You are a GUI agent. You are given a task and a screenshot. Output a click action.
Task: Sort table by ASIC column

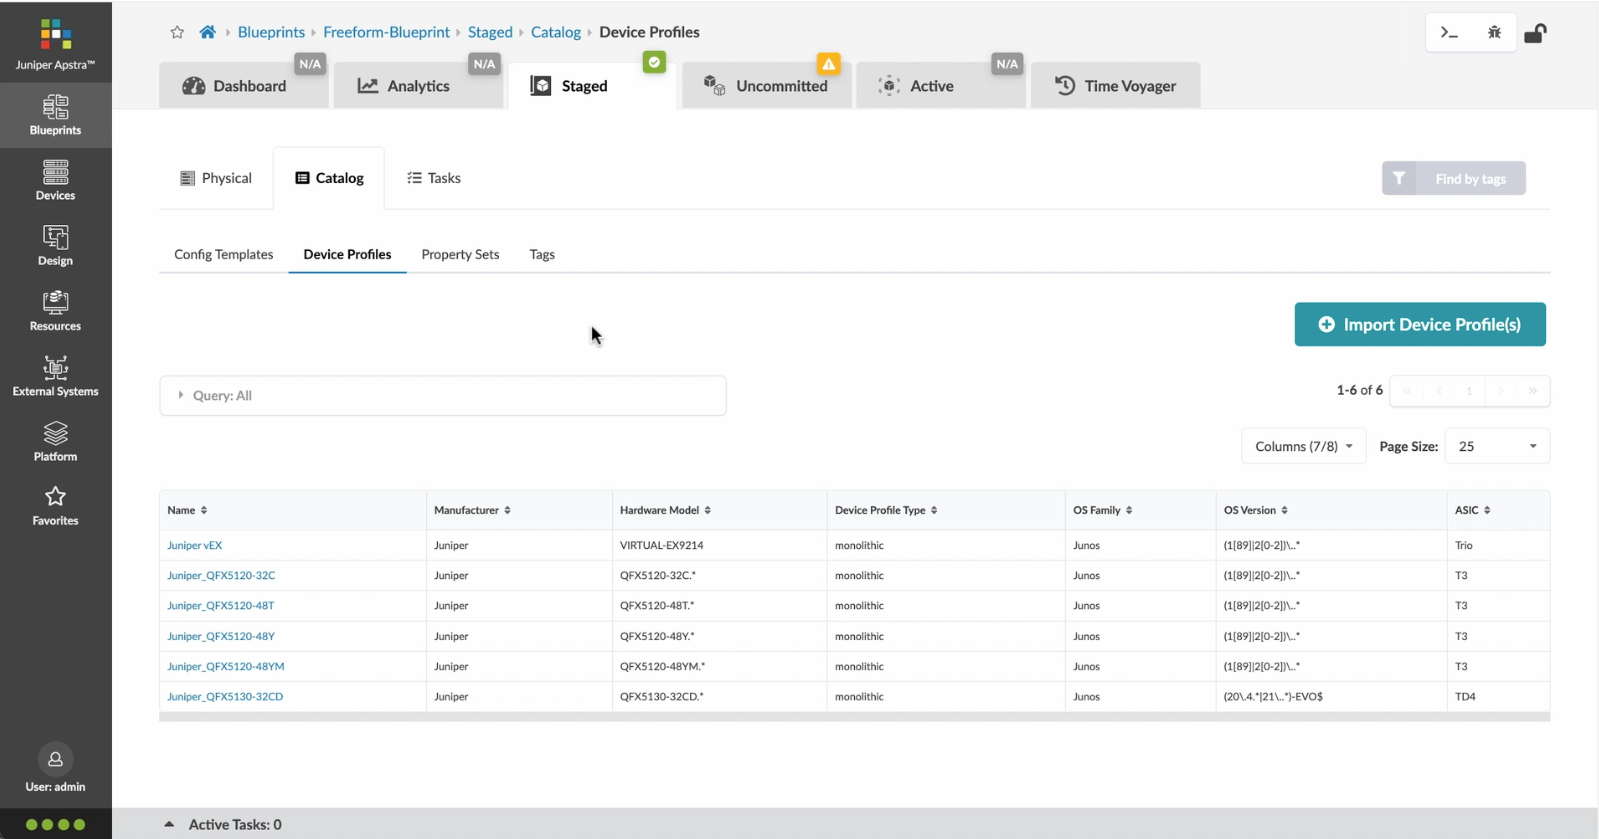(1473, 510)
